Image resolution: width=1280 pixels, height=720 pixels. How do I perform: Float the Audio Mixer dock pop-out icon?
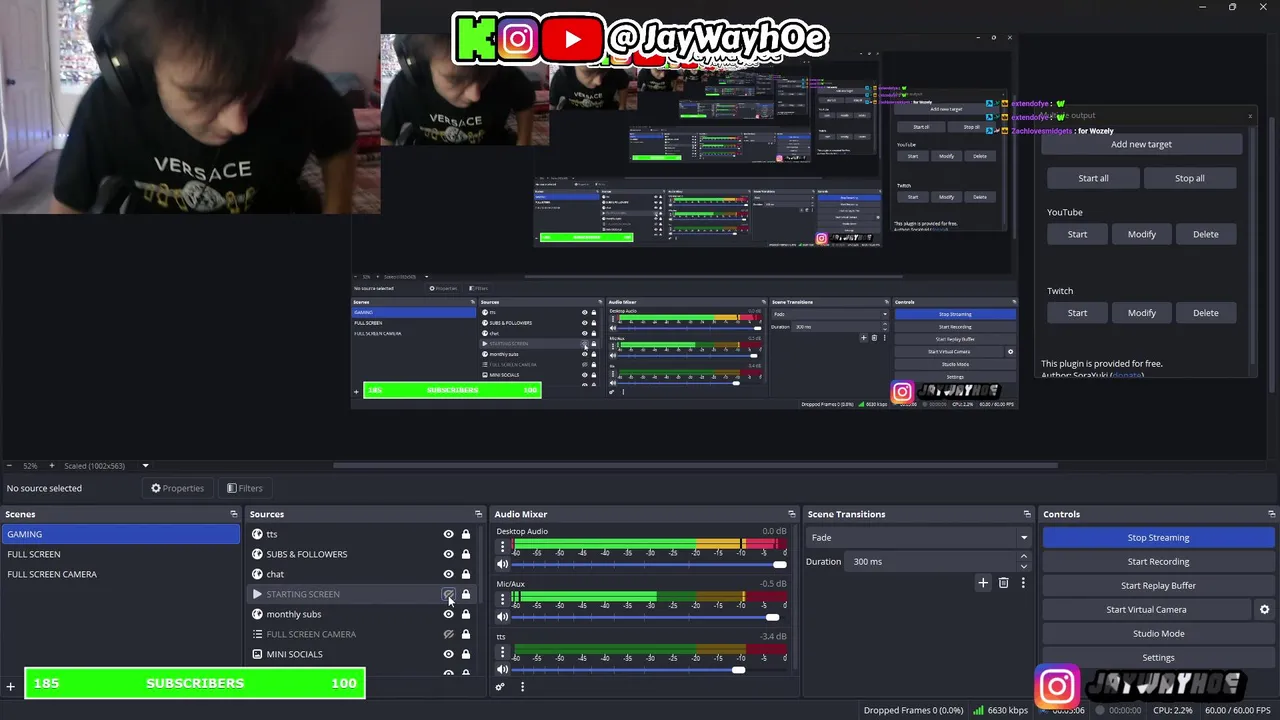click(x=791, y=514)
